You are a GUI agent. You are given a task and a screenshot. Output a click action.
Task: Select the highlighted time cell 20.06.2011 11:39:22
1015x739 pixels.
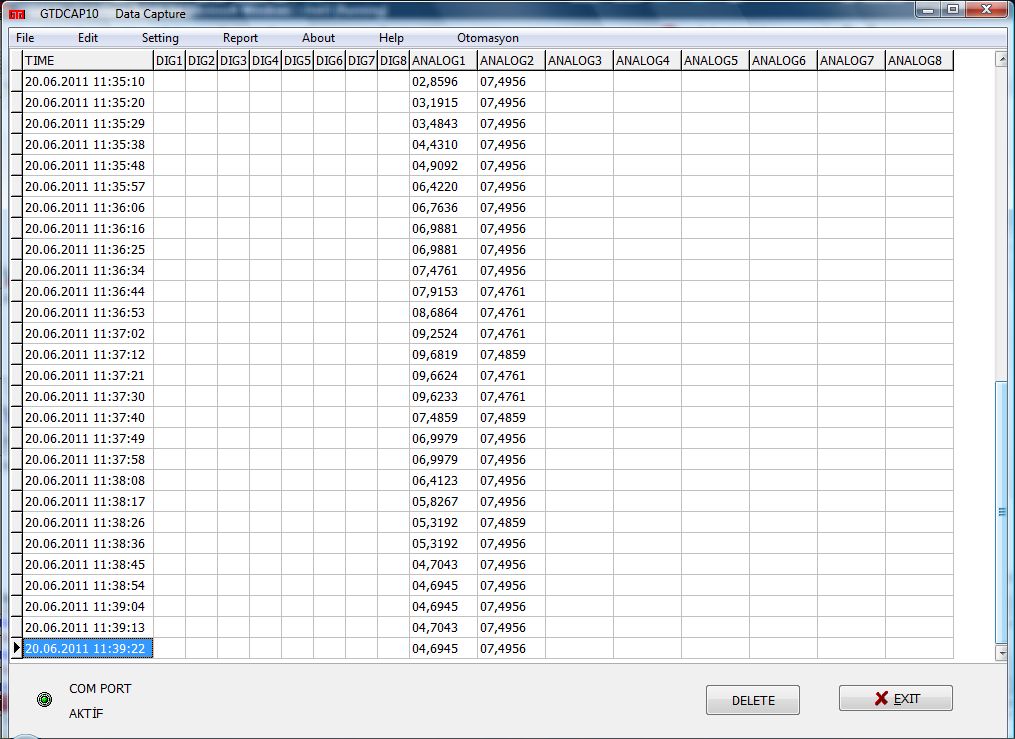[88, 648]
